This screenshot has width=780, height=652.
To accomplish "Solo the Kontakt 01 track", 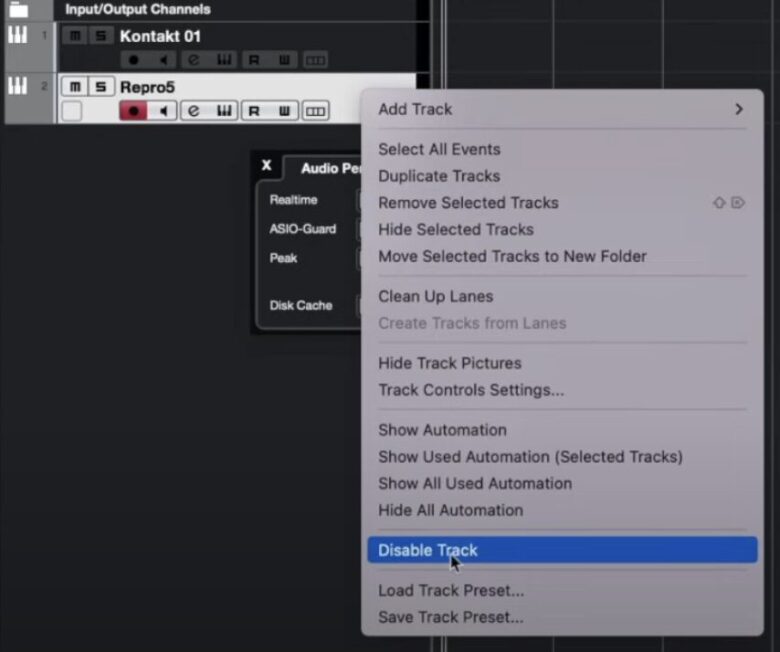I will (x=100, y=36).
